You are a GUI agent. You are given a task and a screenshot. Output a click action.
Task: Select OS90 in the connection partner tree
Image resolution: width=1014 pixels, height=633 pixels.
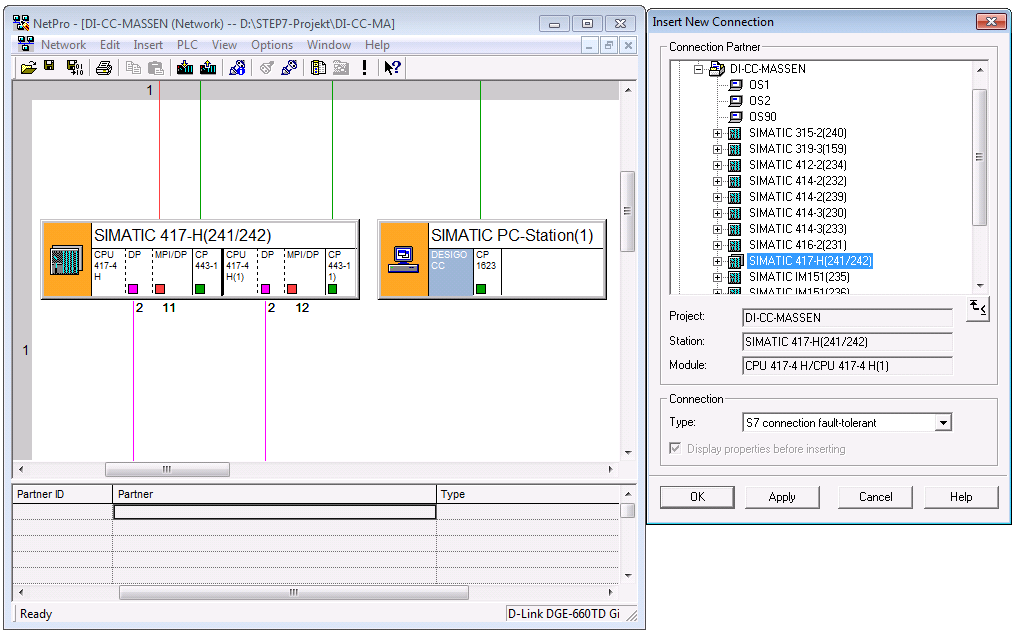(x=761, y=117)
